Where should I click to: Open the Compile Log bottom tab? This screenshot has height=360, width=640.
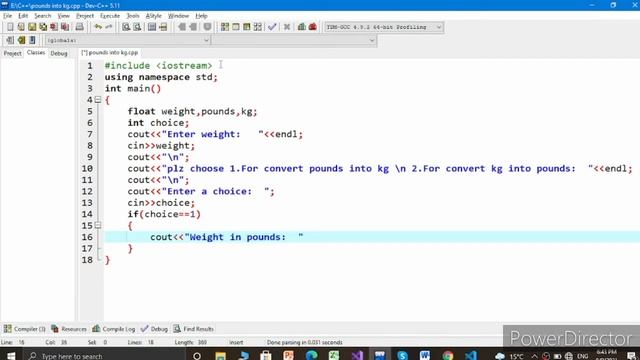pyautogui.click(x=113, y=329)
